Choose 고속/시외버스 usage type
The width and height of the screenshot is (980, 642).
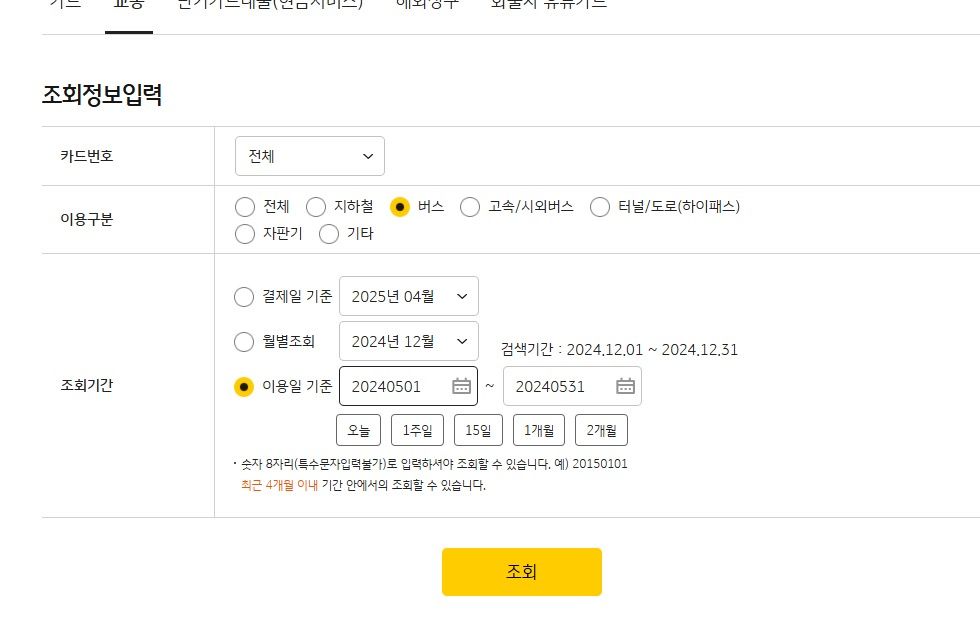click(x=470, y=207)
